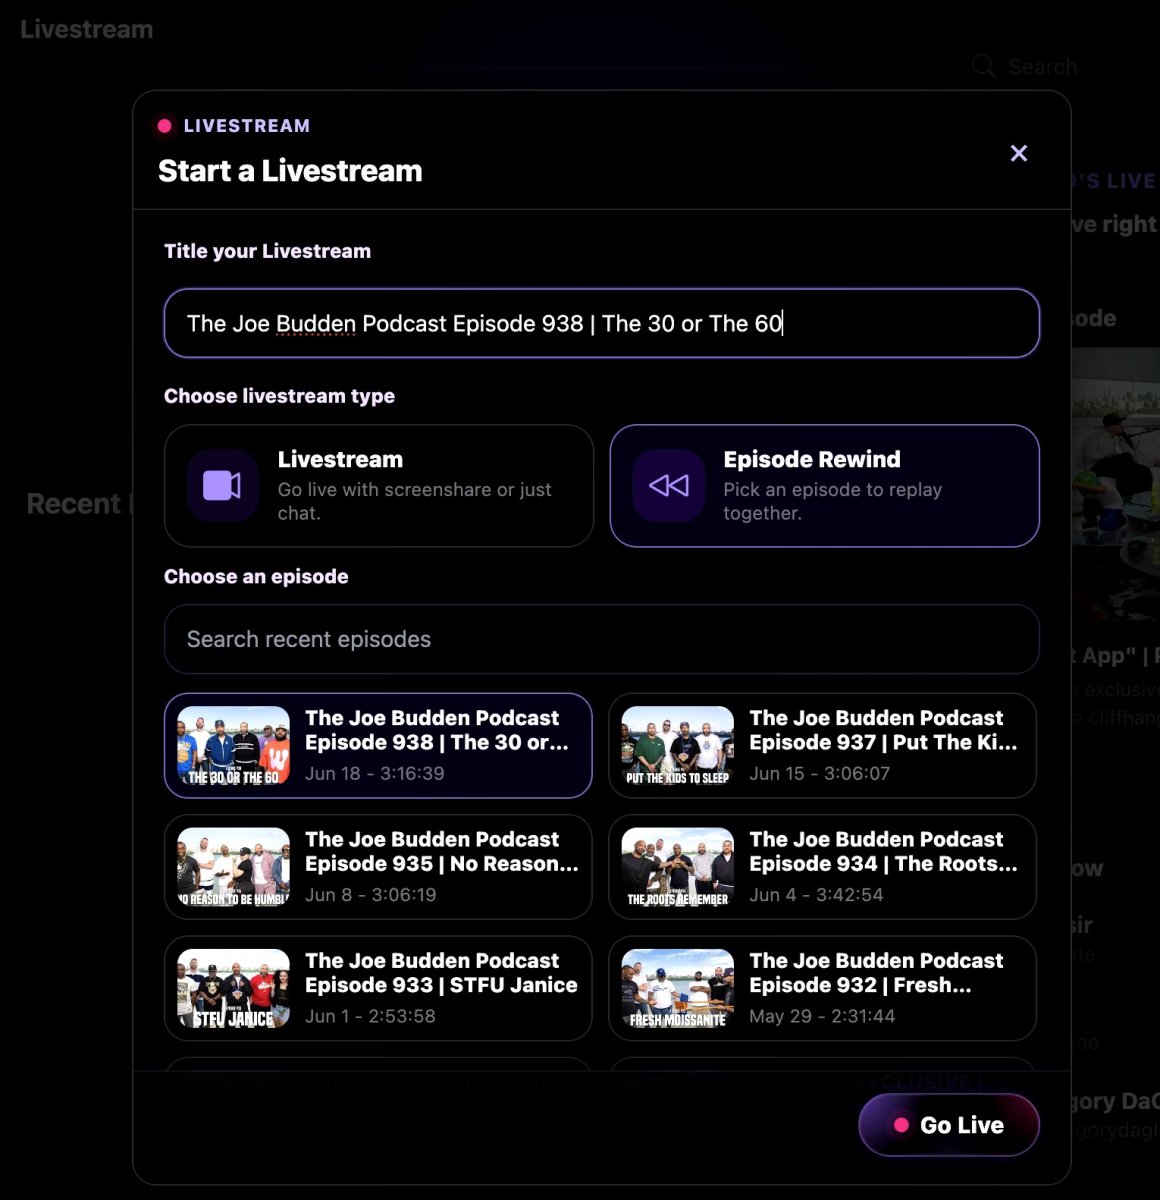This screenshot has width=1160, height=1200.
Task: Click The Roots Remember thumbnail
Action: click(678, 867)
